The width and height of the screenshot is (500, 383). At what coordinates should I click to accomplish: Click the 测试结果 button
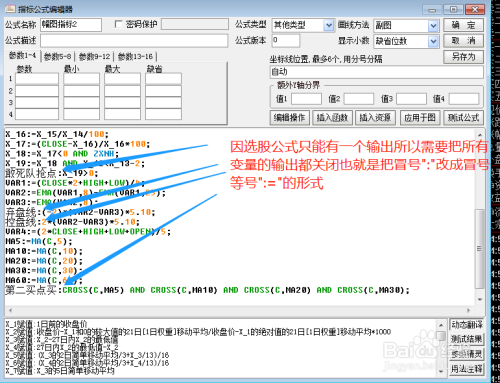[466, 339]
